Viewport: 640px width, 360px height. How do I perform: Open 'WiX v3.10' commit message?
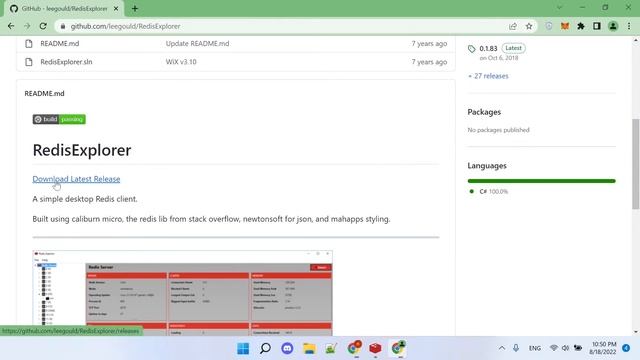[181, 62]
